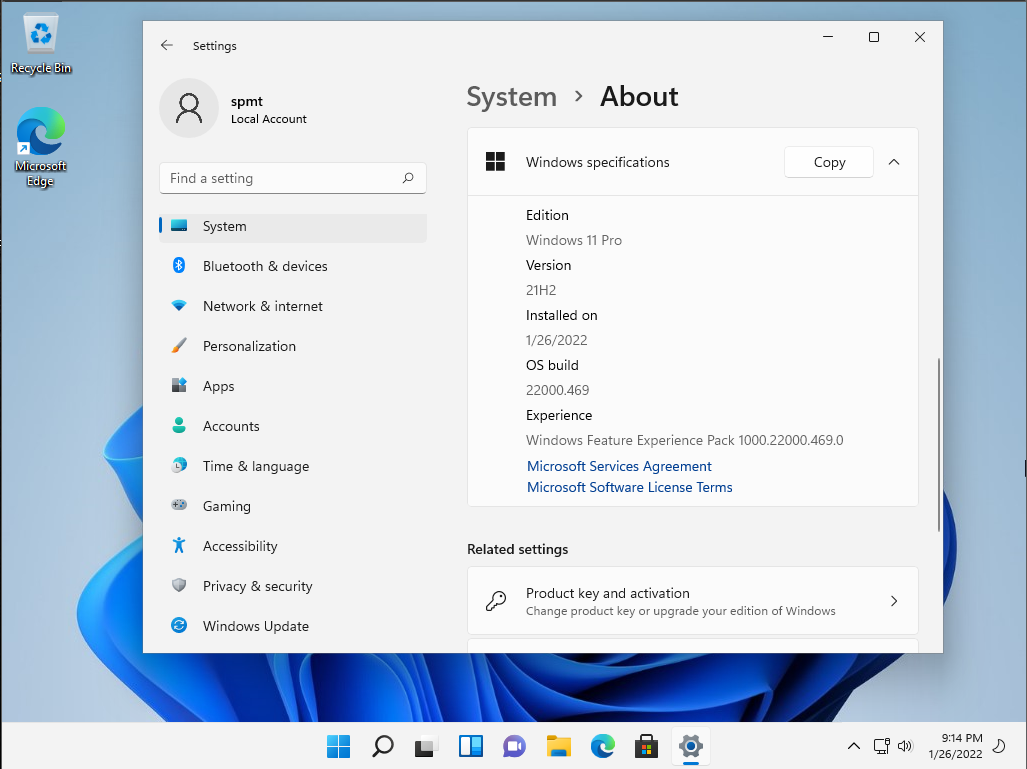Open Microsoft Services Agreement link
The image size is (1027, 769).
tap(619, 466)
